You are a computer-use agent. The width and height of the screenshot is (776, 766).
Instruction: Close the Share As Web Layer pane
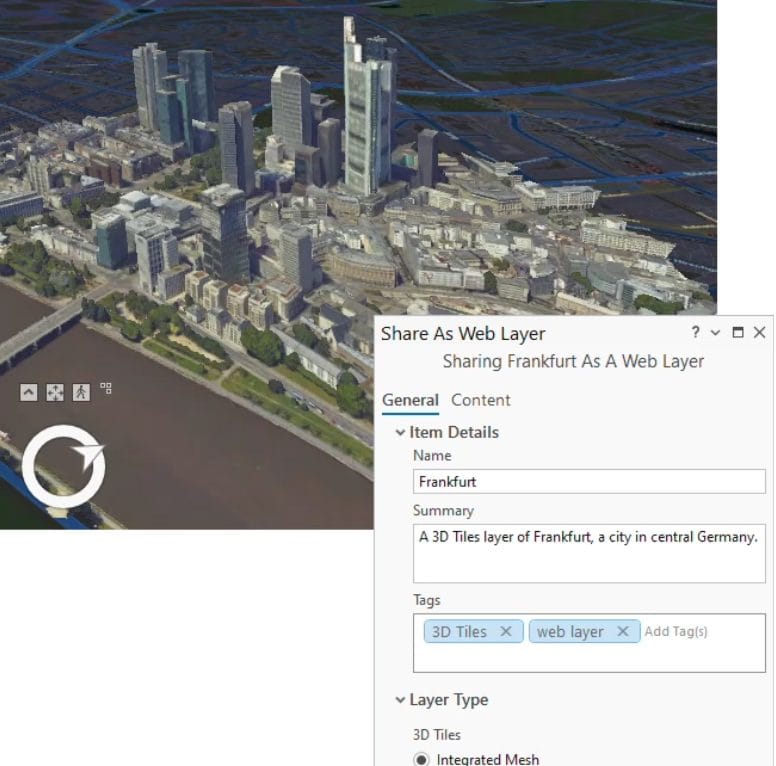pyautogui.click(x=759, y=333)
